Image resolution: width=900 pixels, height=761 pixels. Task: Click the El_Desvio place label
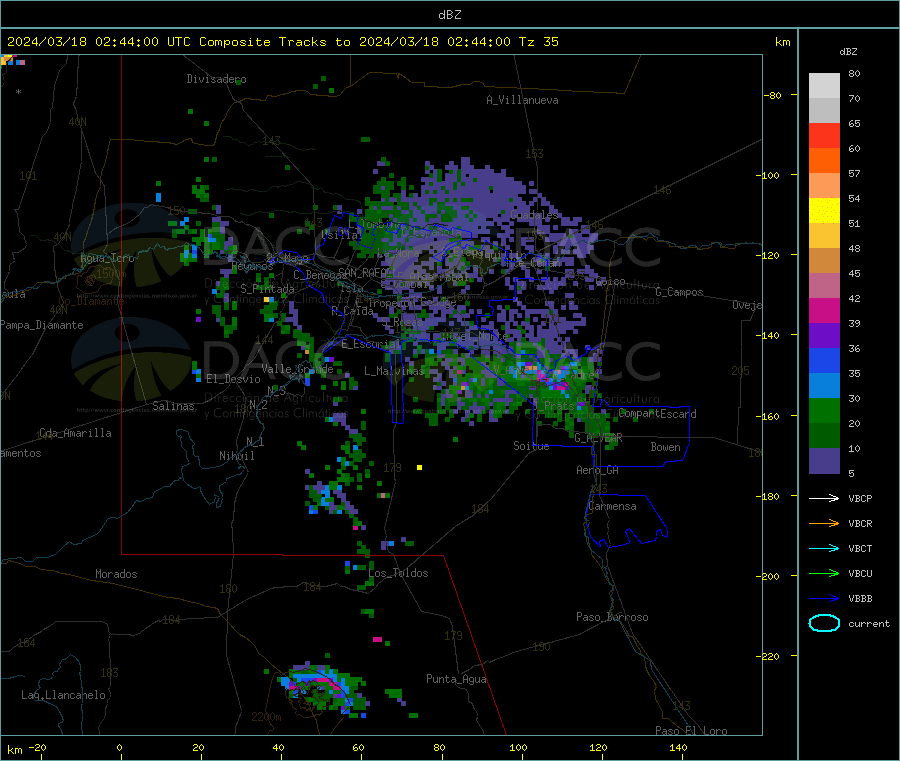pos(233,379)
